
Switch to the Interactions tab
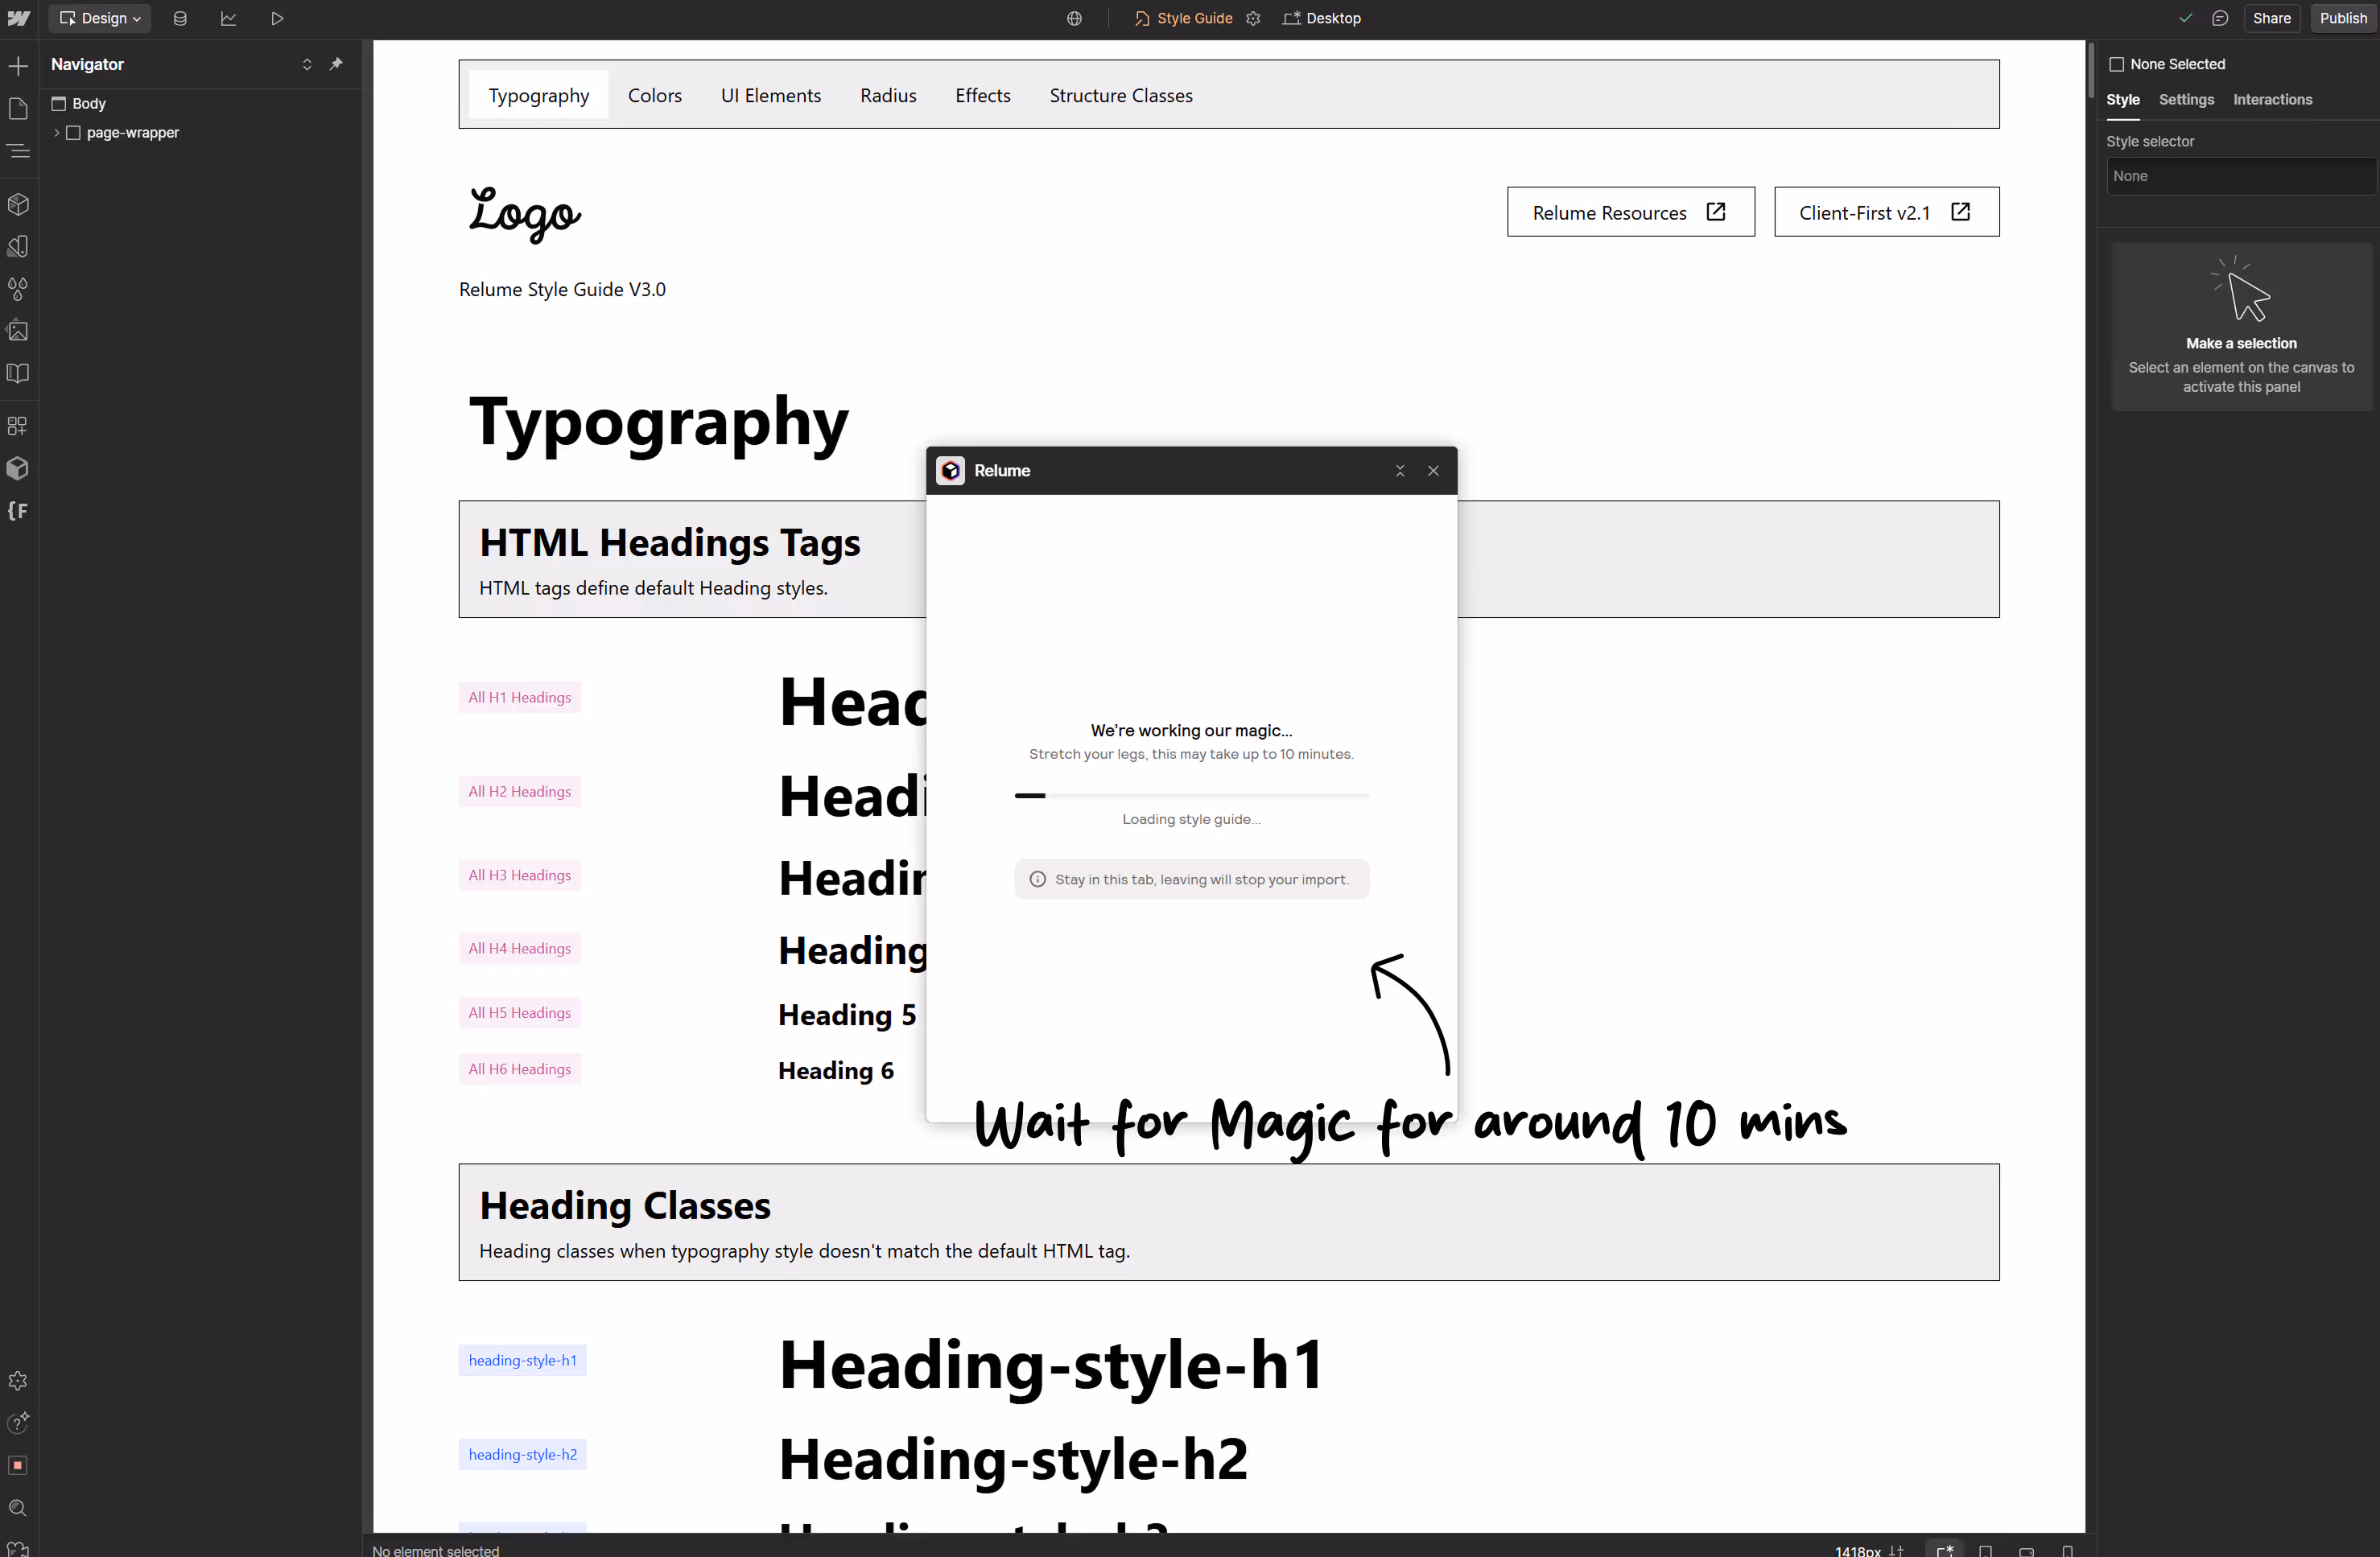point(2272,99)
